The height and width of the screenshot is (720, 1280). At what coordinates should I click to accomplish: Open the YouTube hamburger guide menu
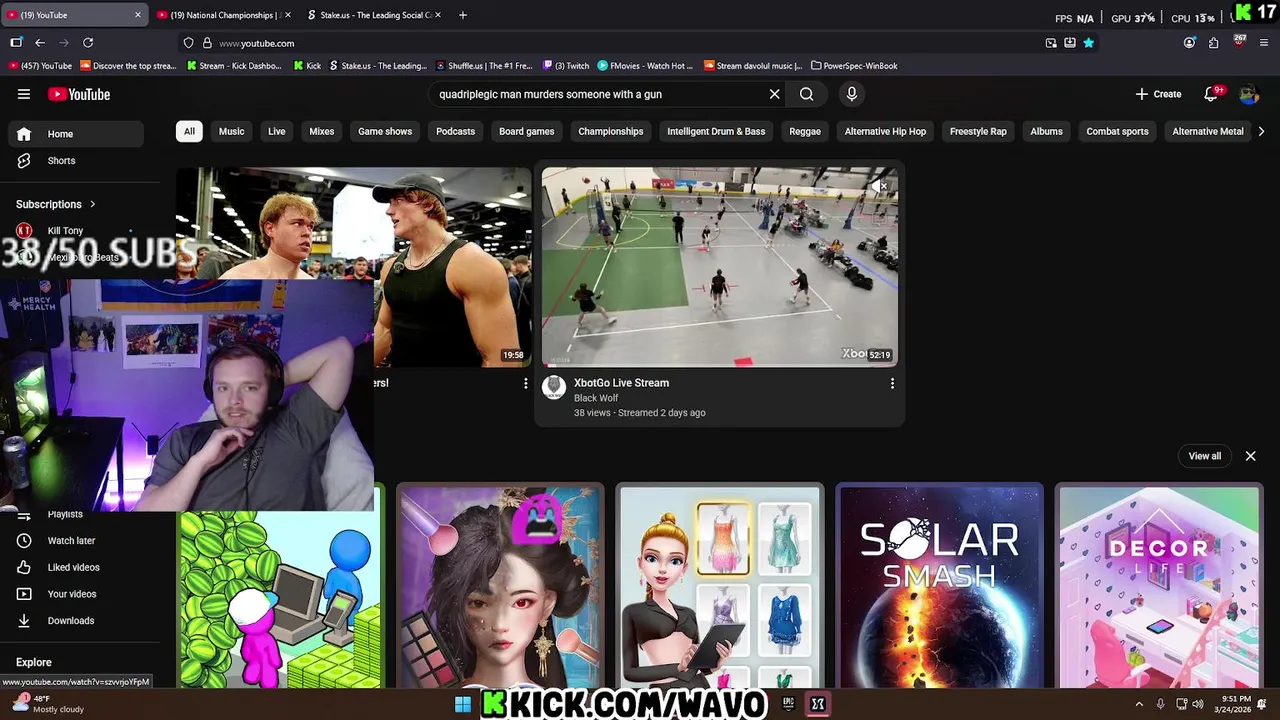click(x=24, y=94)
